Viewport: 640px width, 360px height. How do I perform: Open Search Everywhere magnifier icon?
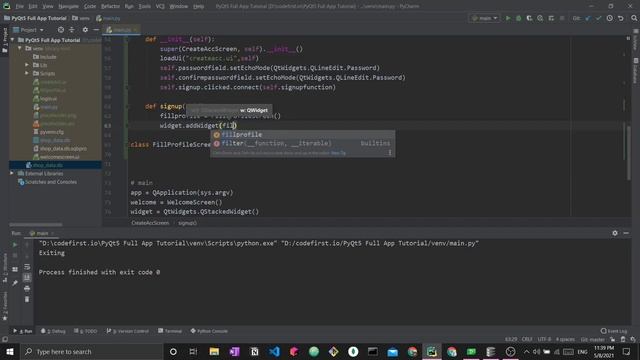(x=634, y=18)
